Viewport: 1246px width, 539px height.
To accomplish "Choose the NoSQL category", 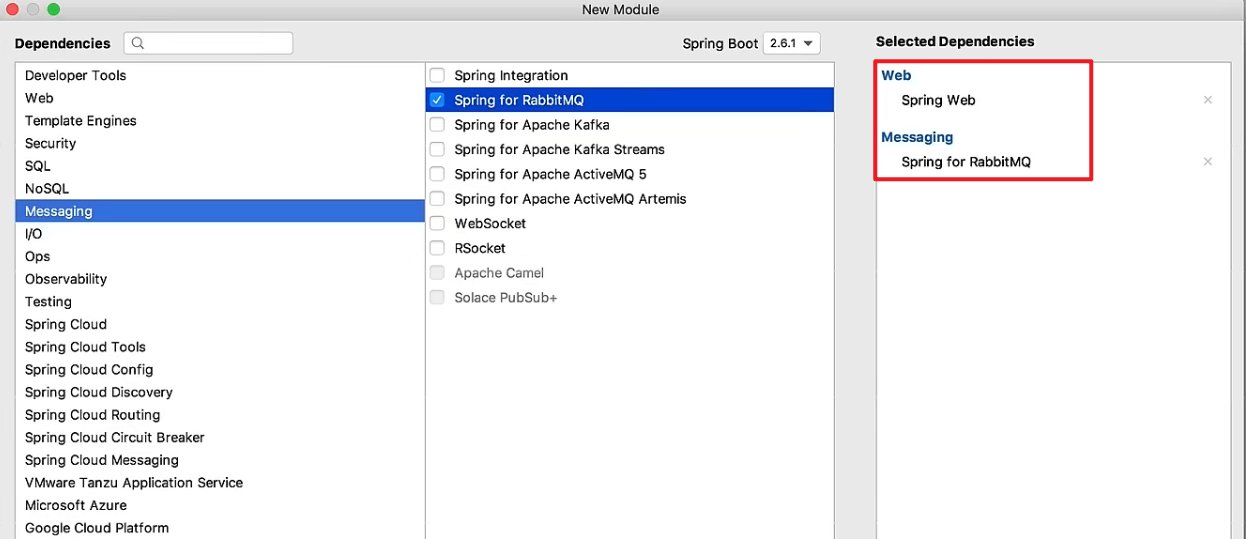I will coord(47,188).
